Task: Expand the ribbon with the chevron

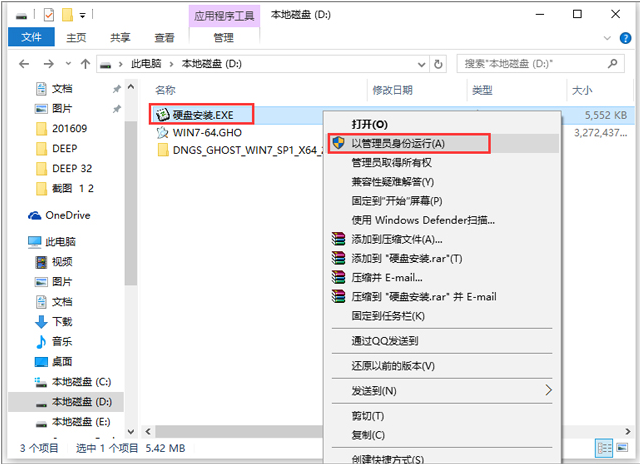Action: (607, 38)
